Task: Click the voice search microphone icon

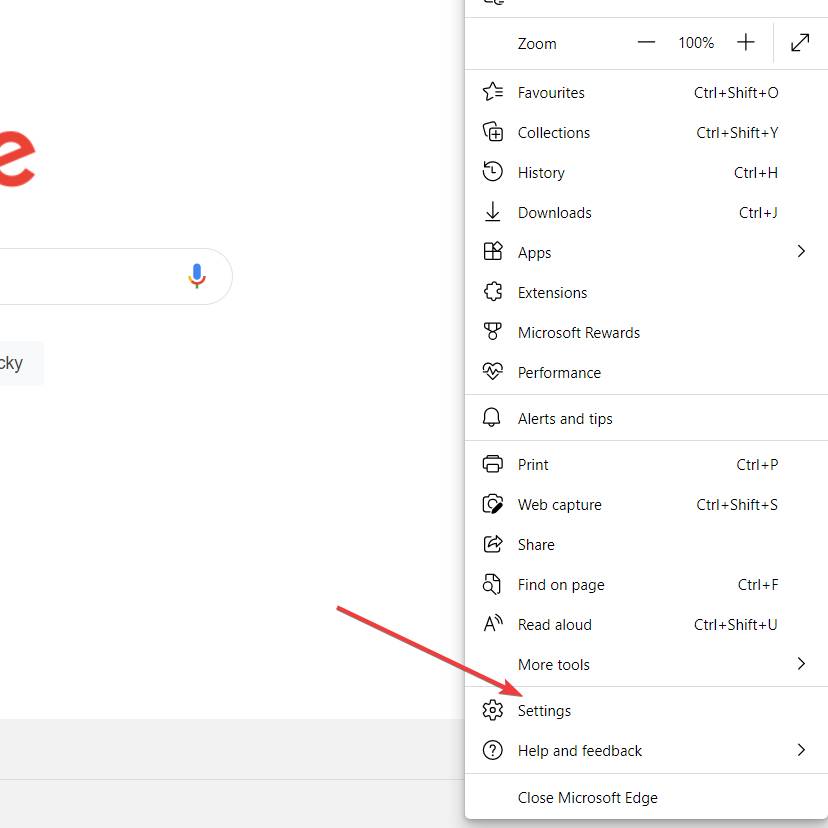Action: pos(197,276)
